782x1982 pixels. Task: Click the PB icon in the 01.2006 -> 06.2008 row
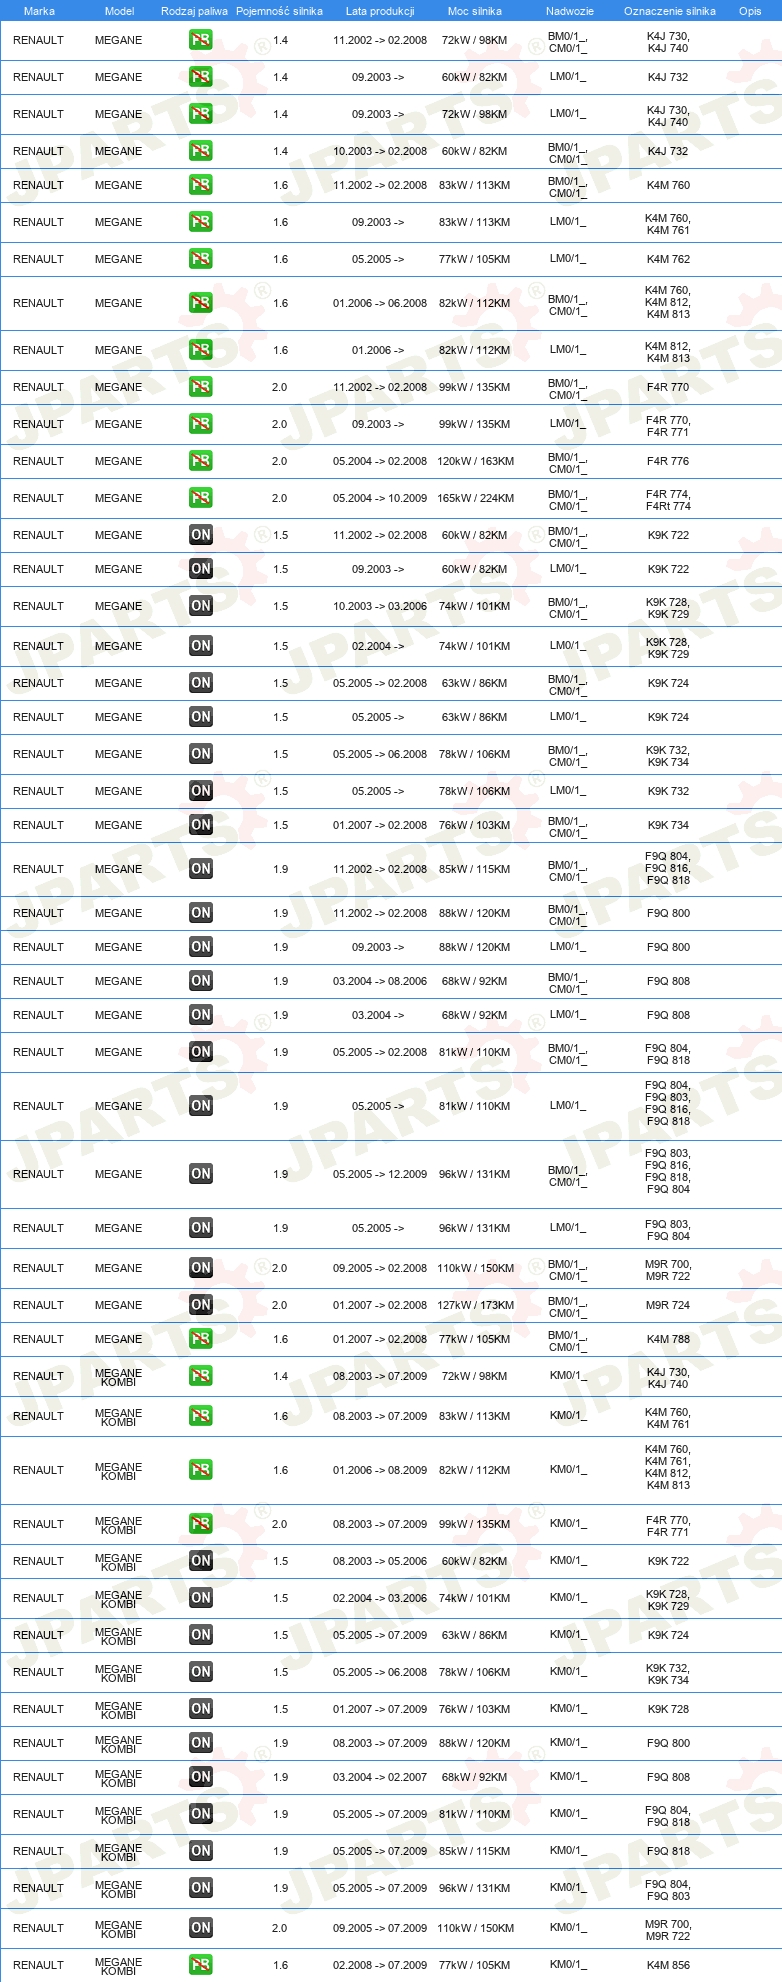201,303
